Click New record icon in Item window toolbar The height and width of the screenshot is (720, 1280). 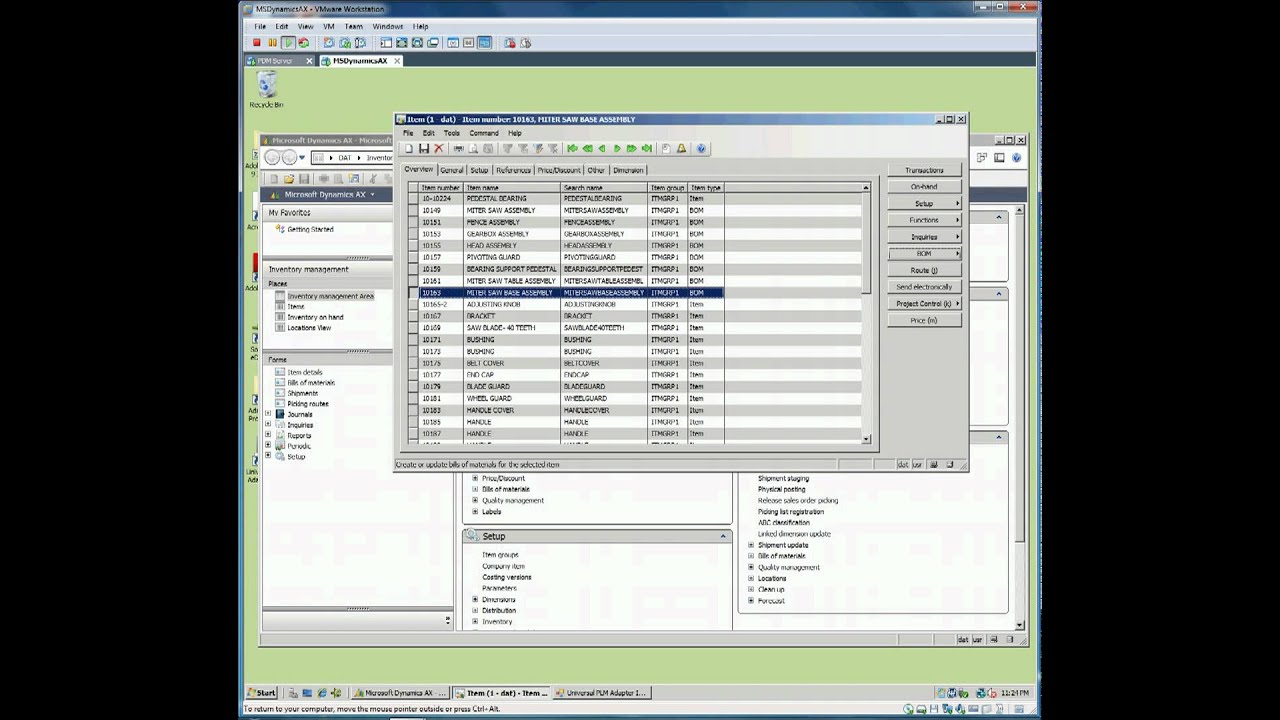(x=409, y=149)
